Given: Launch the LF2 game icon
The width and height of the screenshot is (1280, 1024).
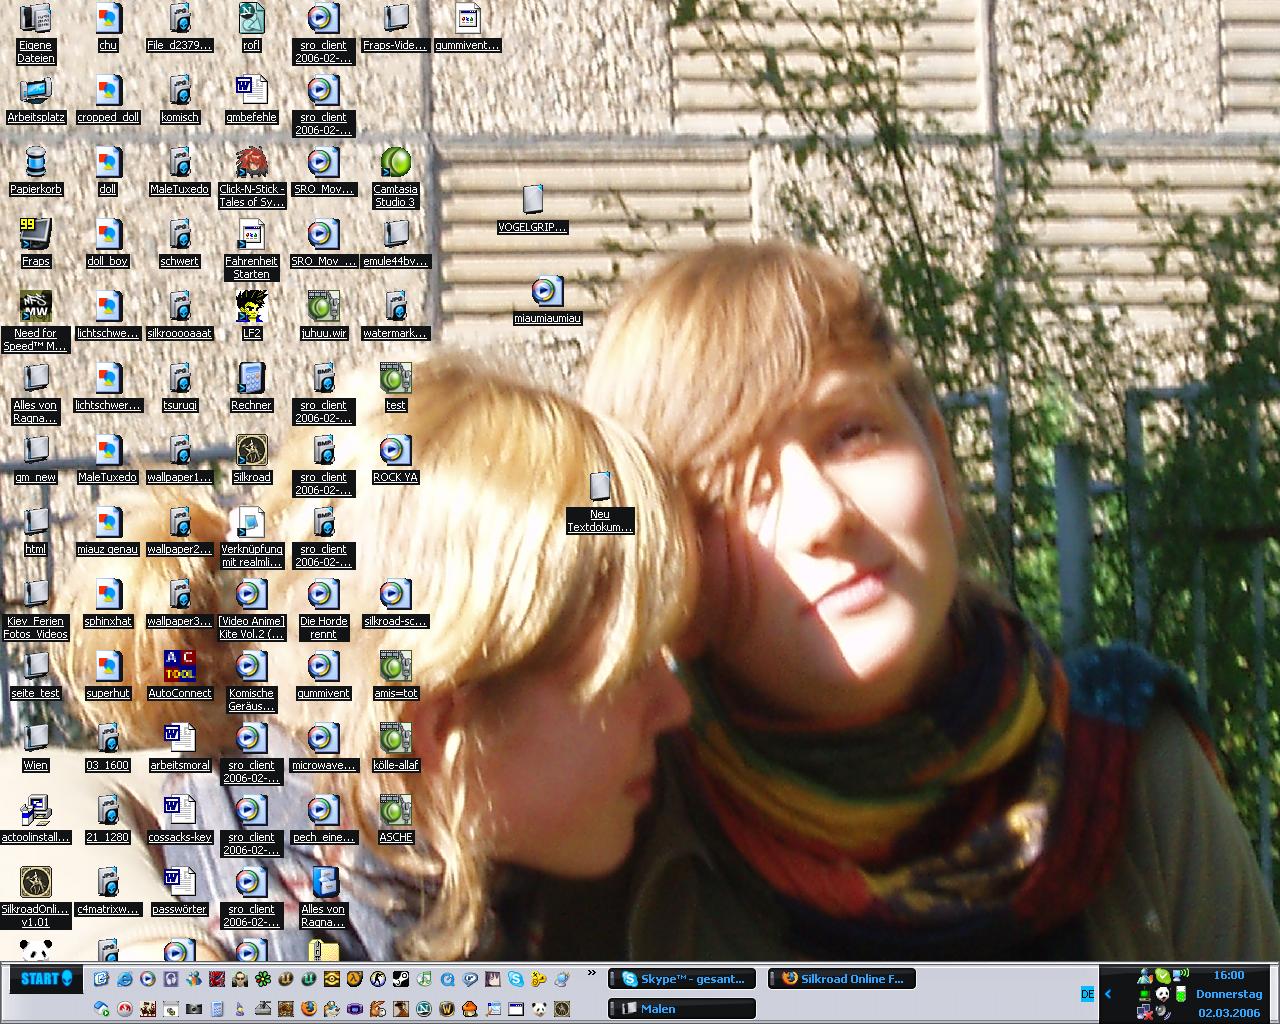Looking at the screenshot, I should click(251, 308).
